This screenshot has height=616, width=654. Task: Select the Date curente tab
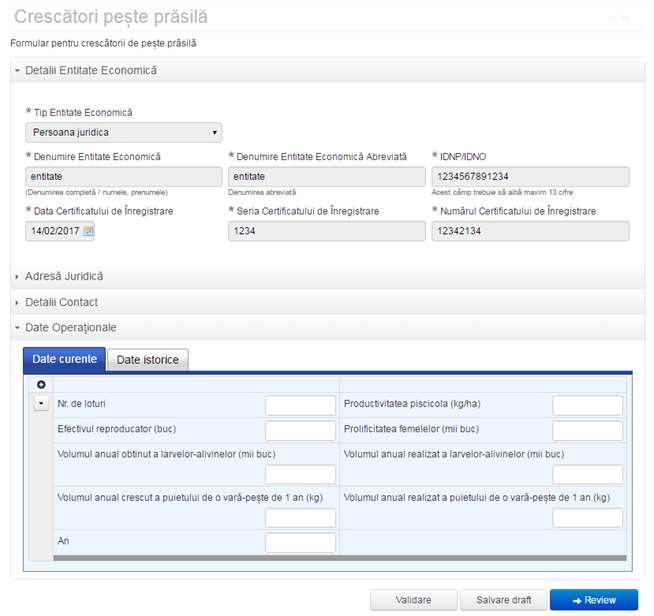click(64, 360)
